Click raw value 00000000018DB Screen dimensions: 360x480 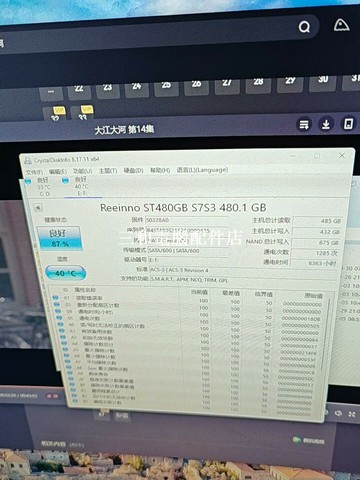[x=301, y=318]
